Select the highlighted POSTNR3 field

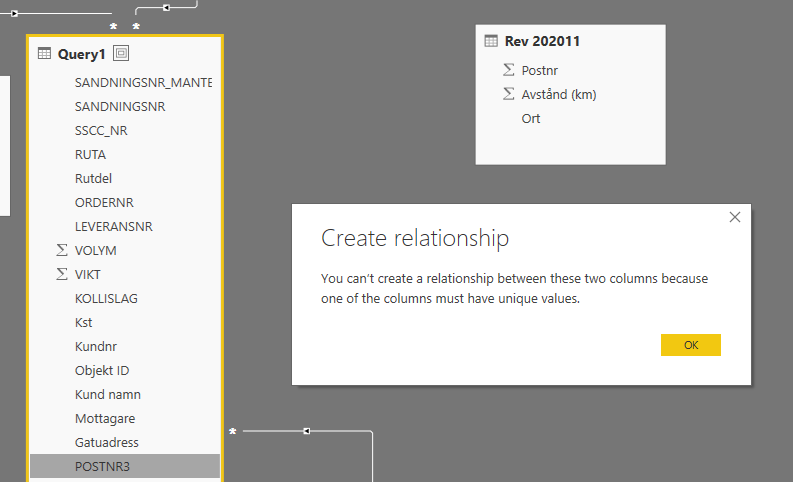pos(125,466)
